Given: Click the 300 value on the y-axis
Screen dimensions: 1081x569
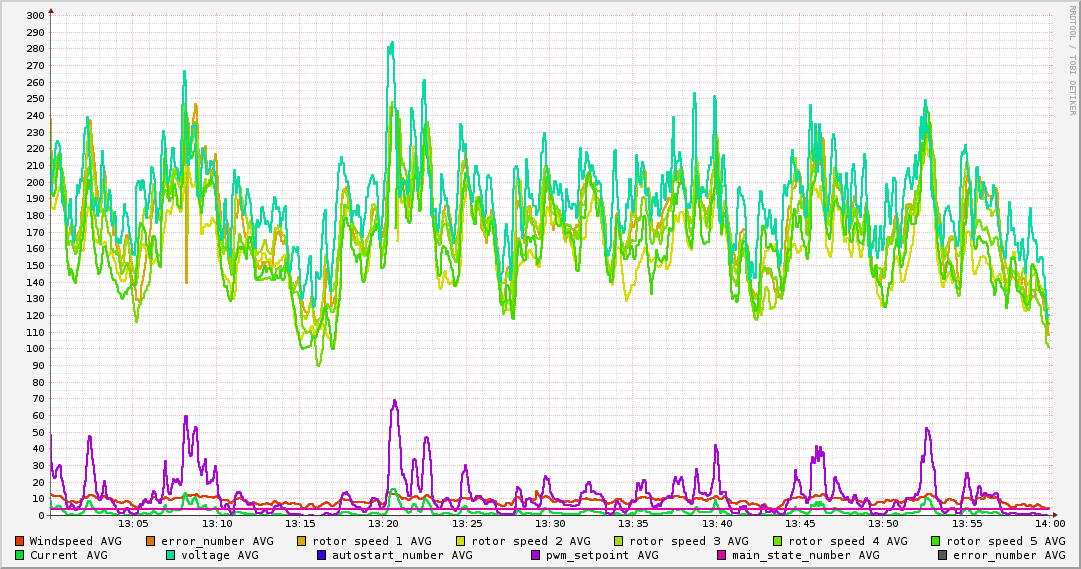Looking at the screenshot, I should tap(36, 16).
